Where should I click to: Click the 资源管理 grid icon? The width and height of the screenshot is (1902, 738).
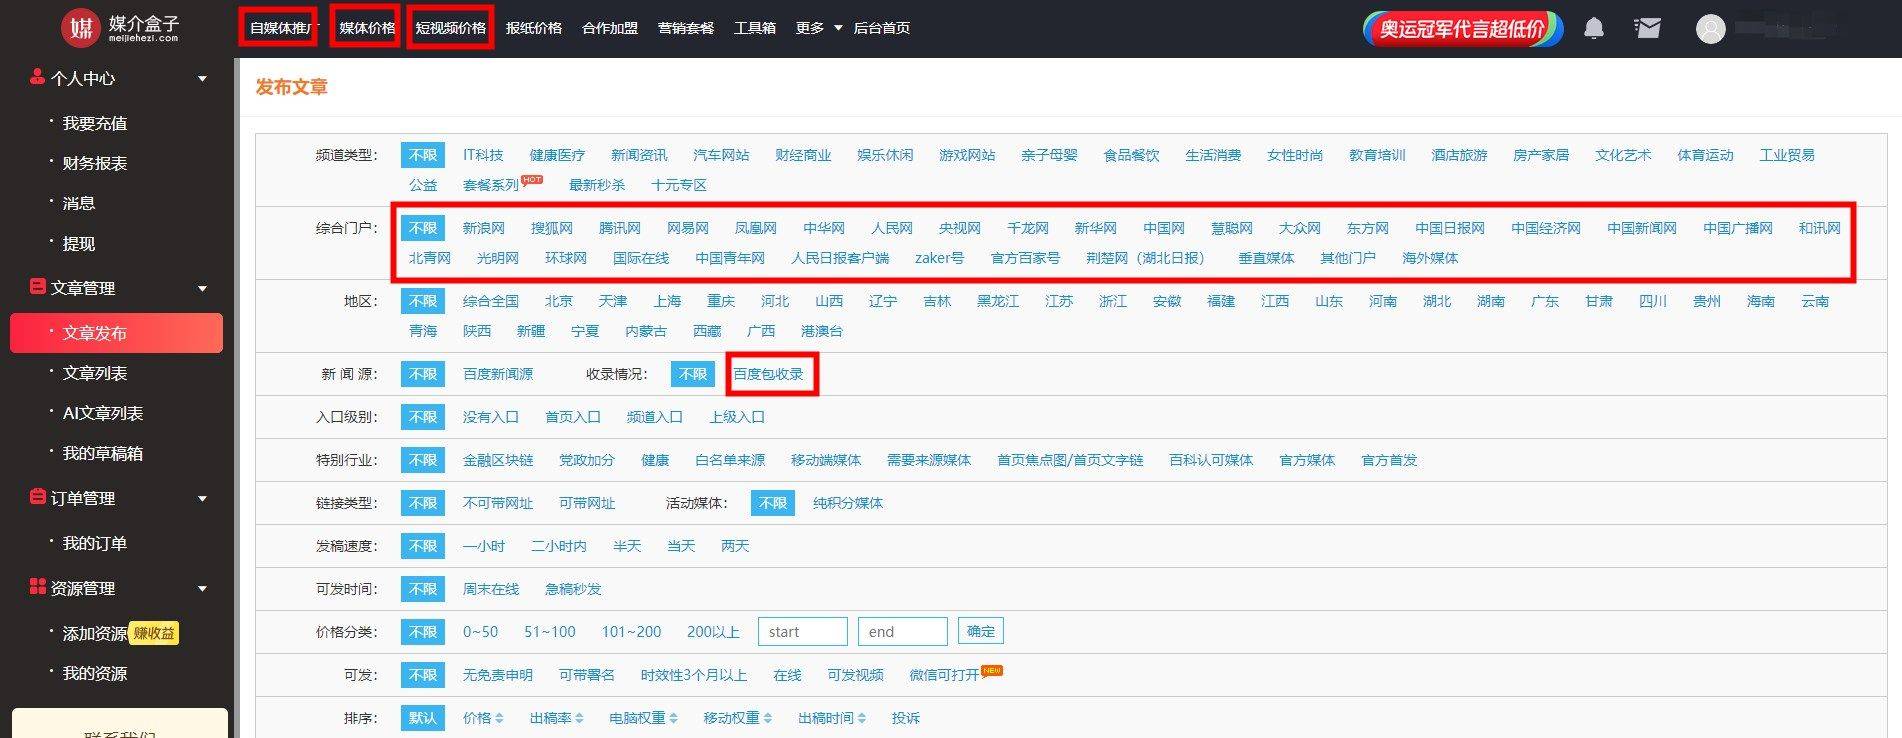tap(38, 587)
